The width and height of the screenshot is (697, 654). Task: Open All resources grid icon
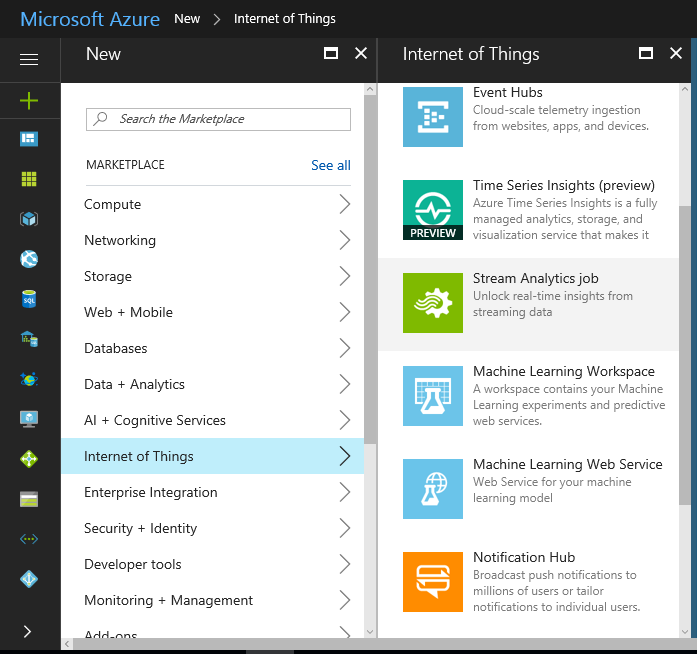tap(29, 179)
